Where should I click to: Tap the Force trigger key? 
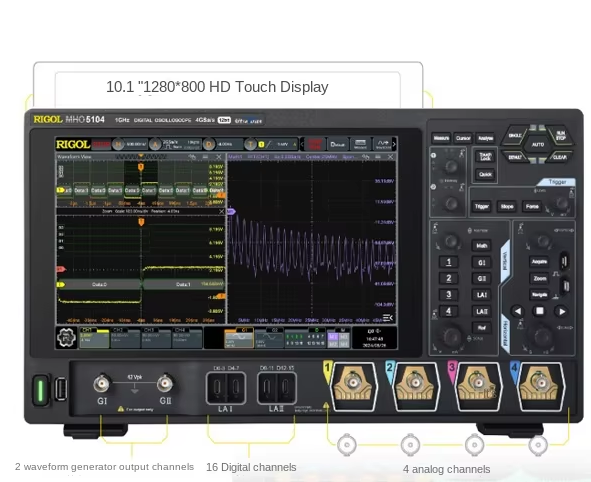(532, 206)
